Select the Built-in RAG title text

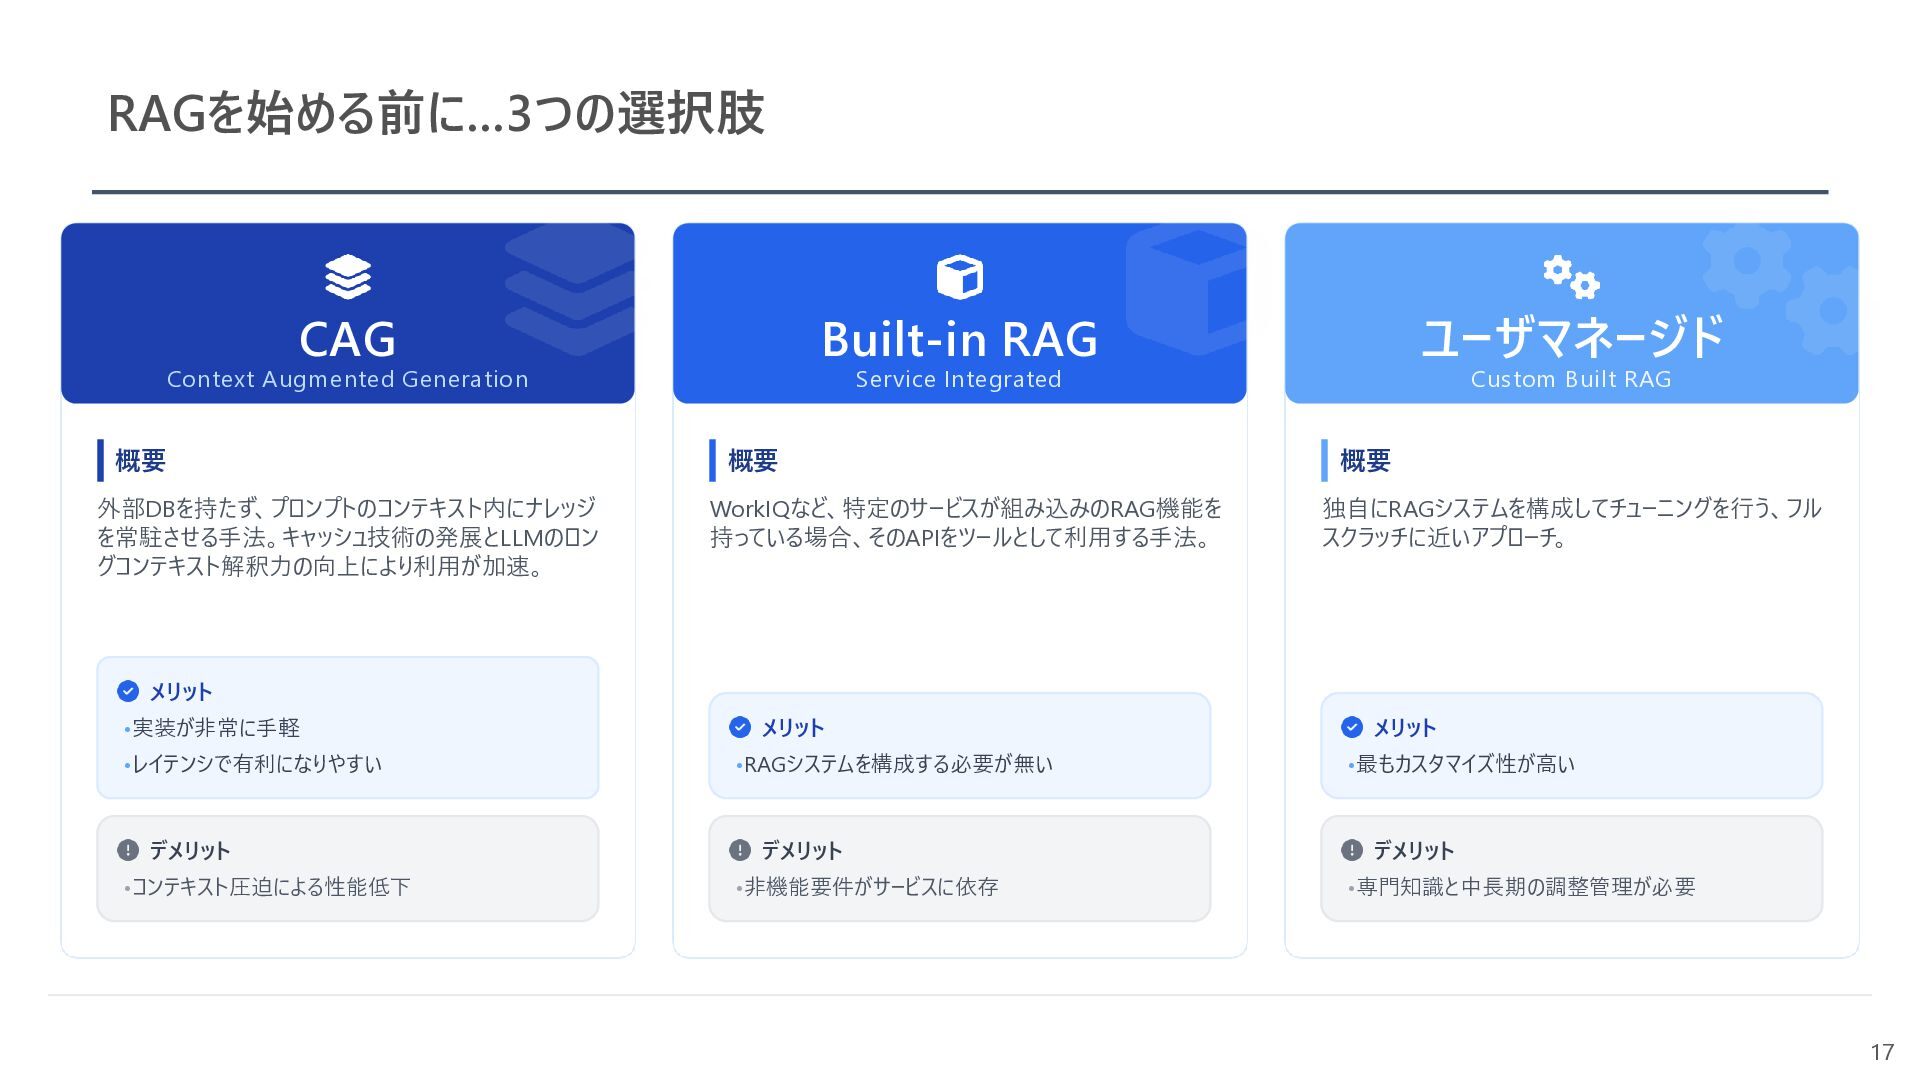(x=959, y=339)
